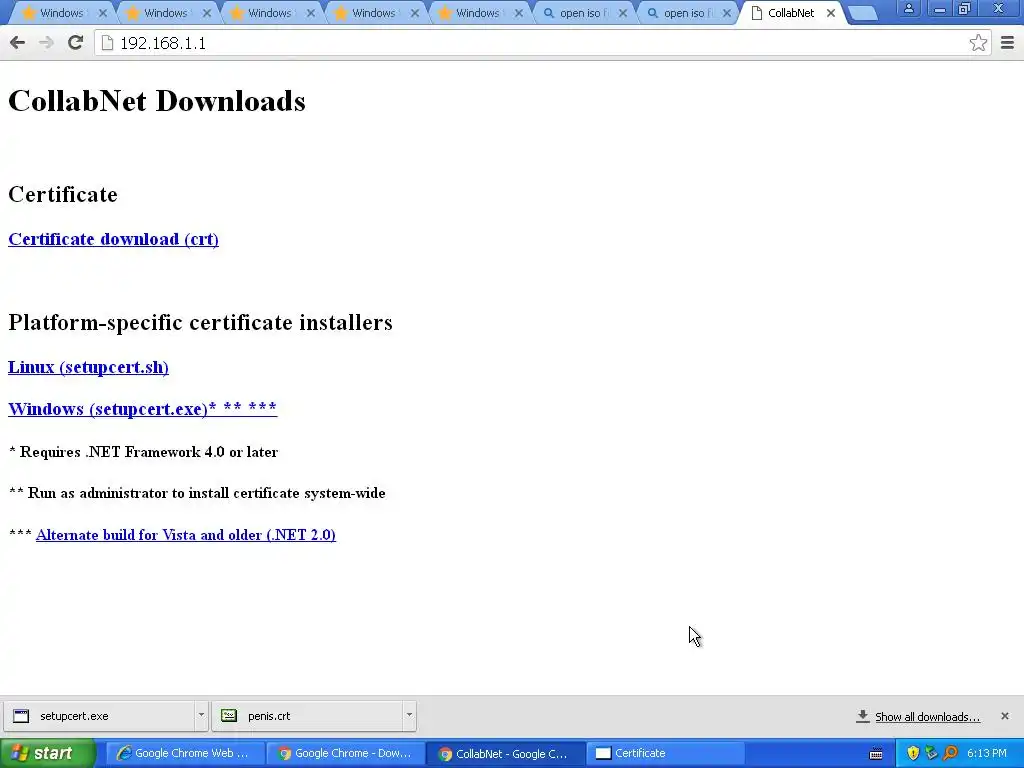
Task: Switch to the CollabNet tab
Action: click(x=790, y=13)
